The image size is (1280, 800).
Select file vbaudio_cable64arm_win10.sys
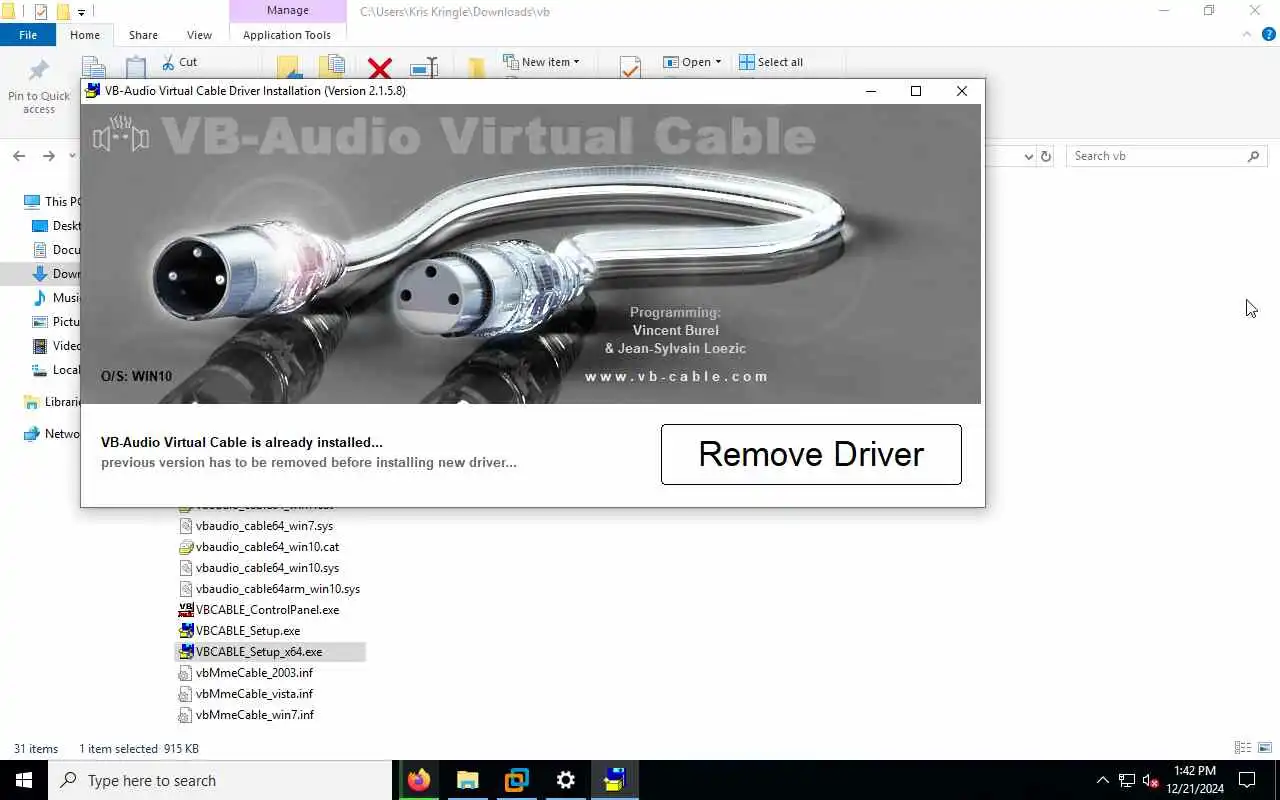269,589
